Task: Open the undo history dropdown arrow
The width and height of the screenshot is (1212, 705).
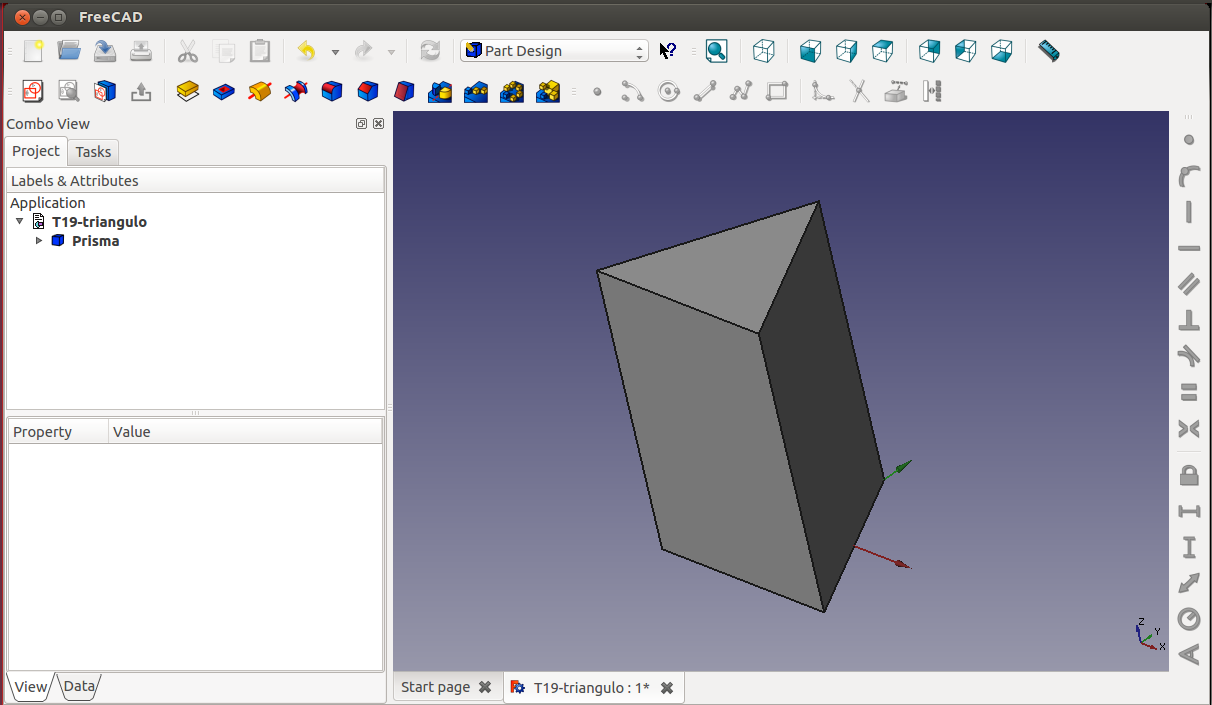Action: point(335,52)
